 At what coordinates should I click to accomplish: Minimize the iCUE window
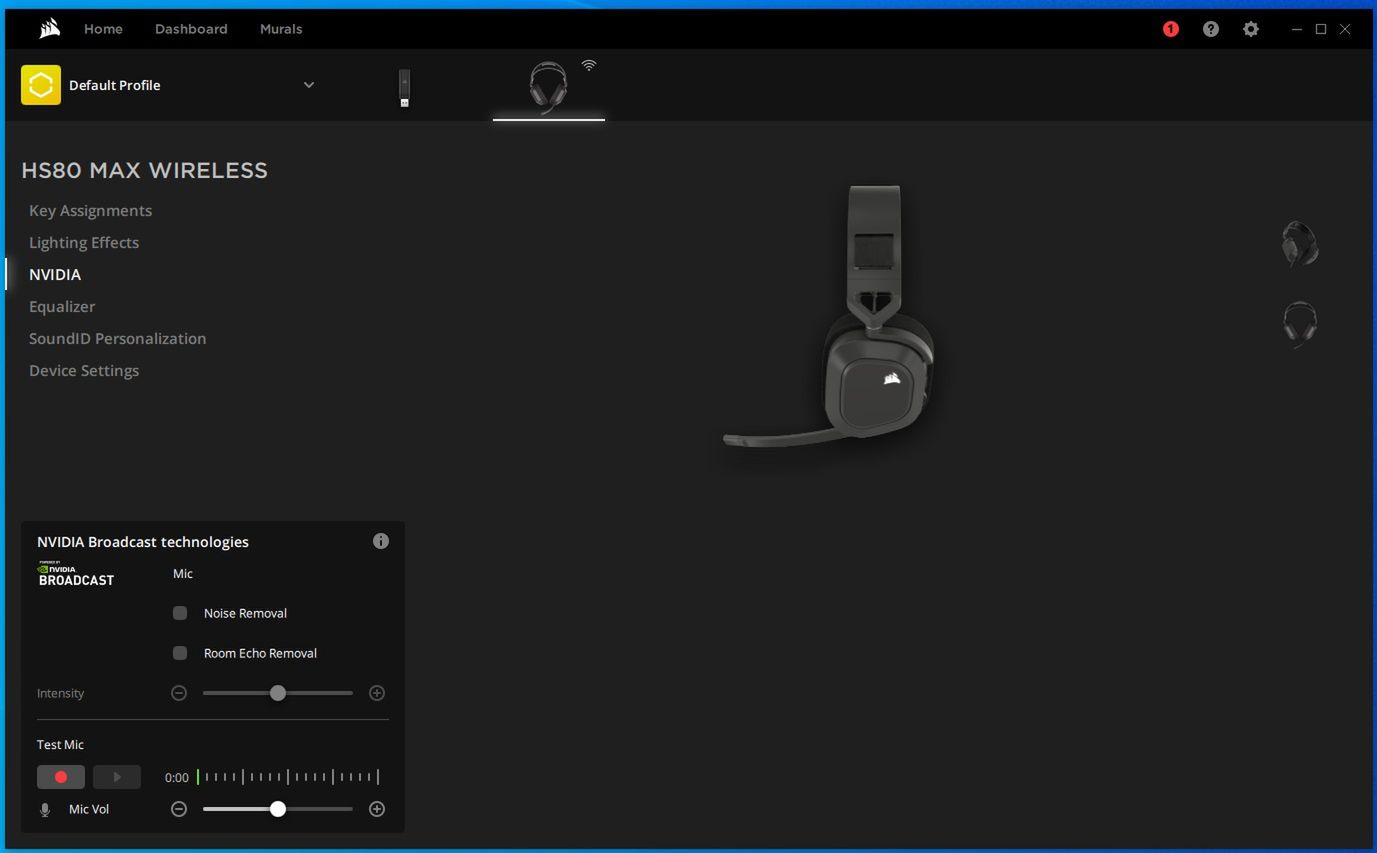1297,29
